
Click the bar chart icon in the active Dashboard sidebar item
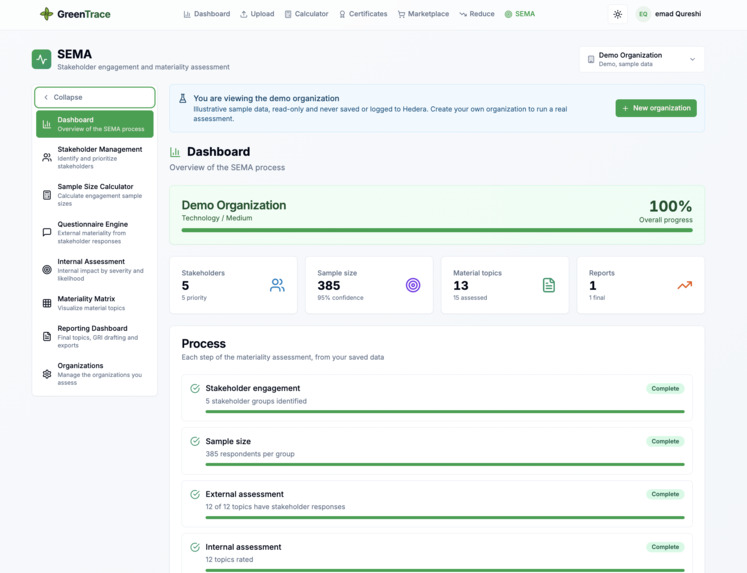[x=47, y=124]
